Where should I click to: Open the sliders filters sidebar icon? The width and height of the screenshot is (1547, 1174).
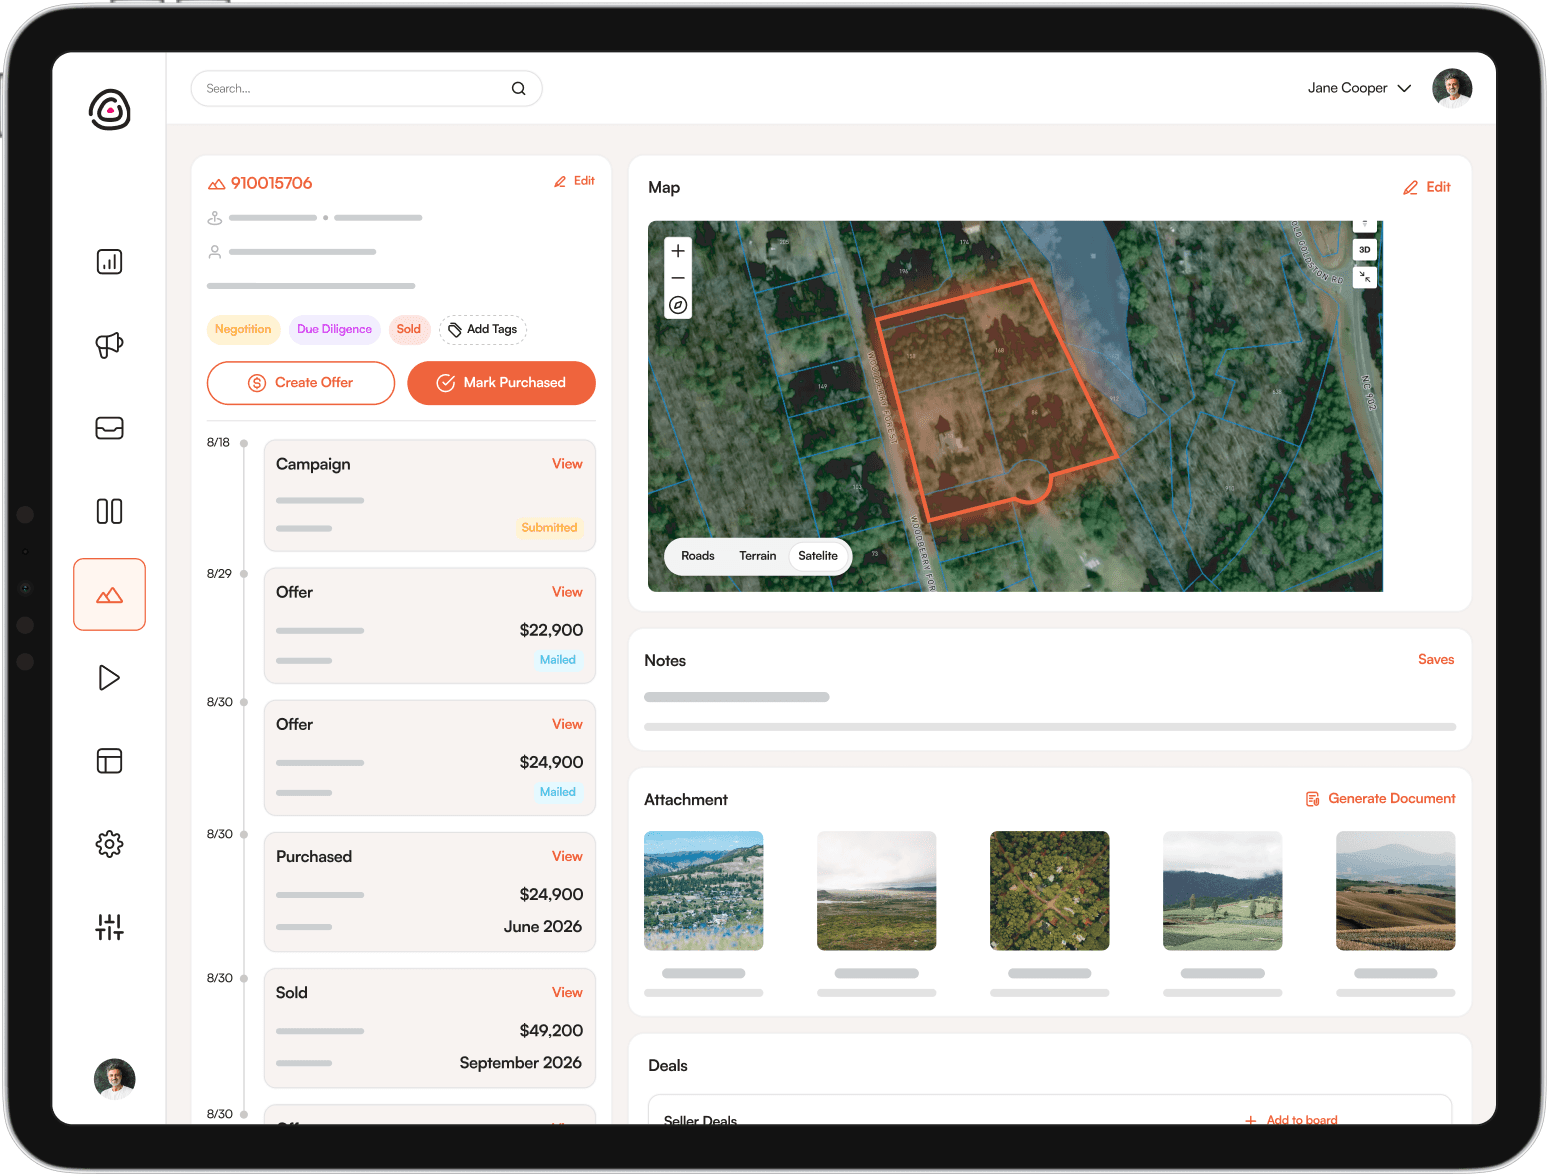click(x=109, y=927)
